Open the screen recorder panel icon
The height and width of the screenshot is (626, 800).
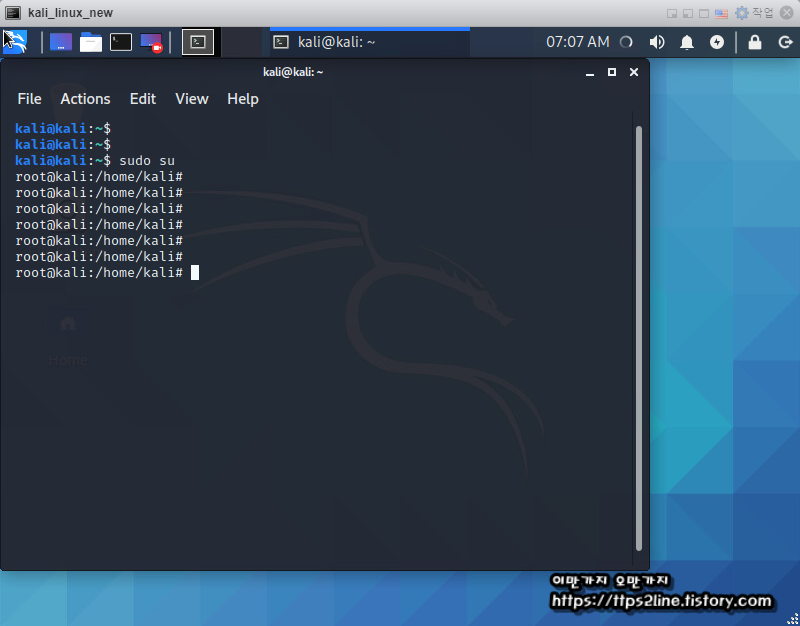[x=151, y=42]
